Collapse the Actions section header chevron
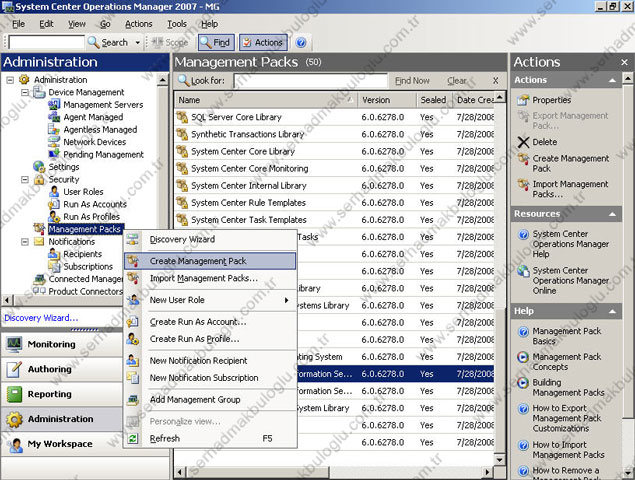Screen dimensions: 635x480 (x=612, y=80)
